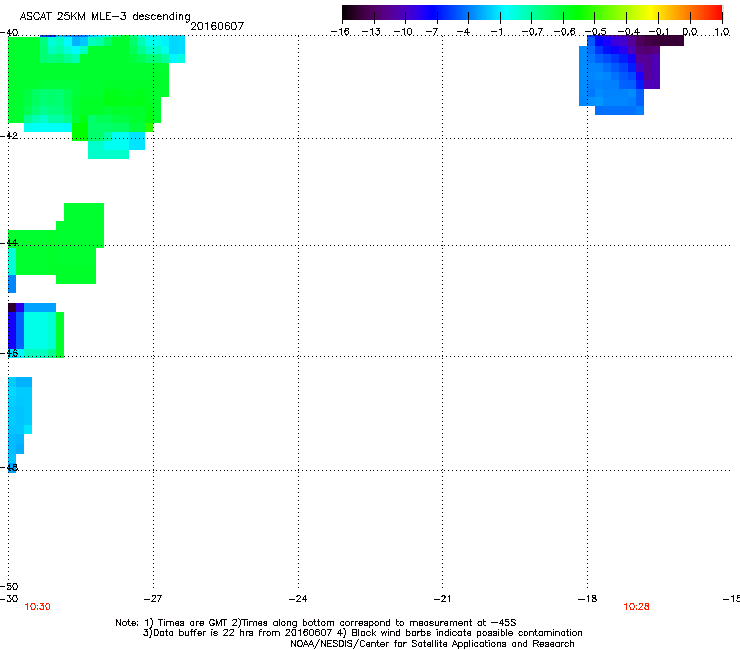Viewport: 740px width, 650px height.
Task: Click the -4 color bar label
Action: click(463, 32)
